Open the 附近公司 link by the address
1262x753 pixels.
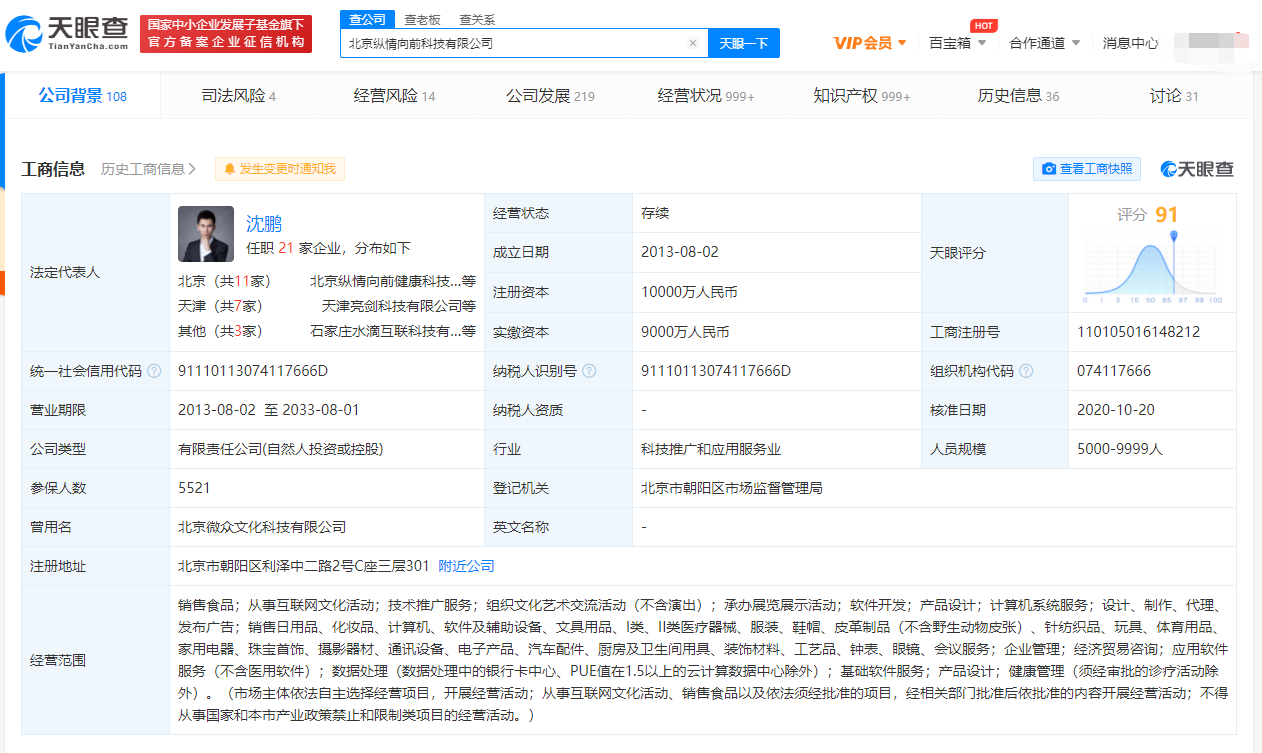pyautogui.click(x=466, y=566)
